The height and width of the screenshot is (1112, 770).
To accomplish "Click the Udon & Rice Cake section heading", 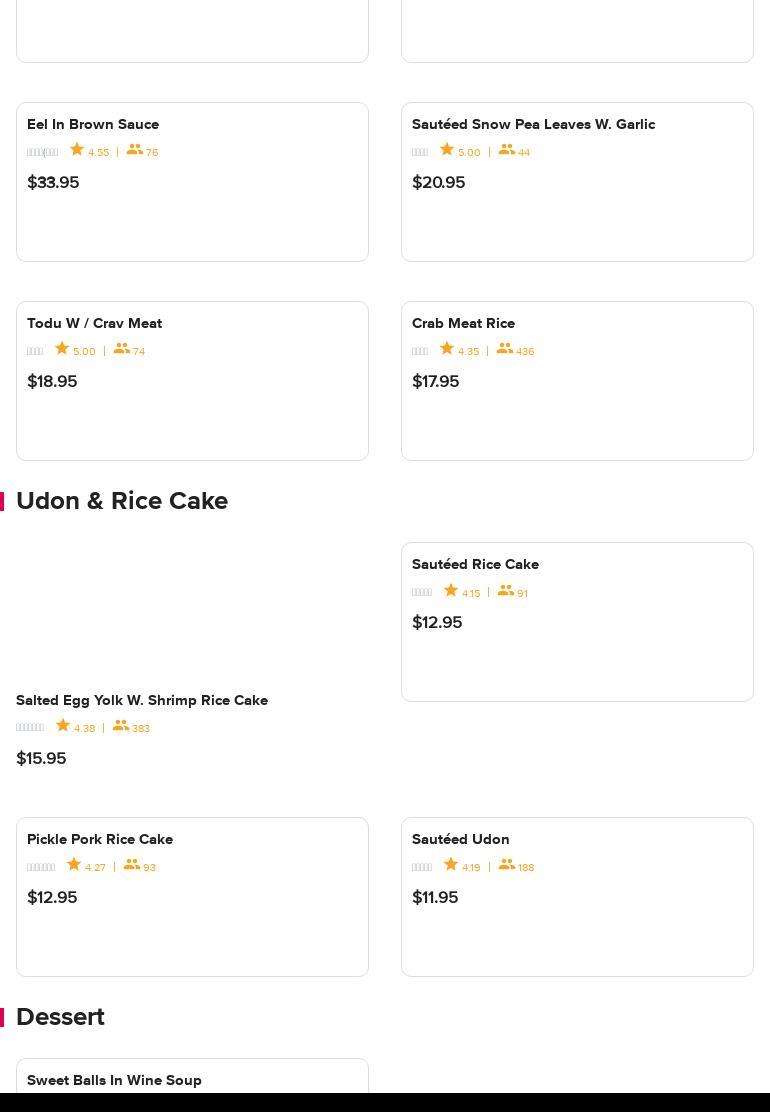I will coord(122,501).
